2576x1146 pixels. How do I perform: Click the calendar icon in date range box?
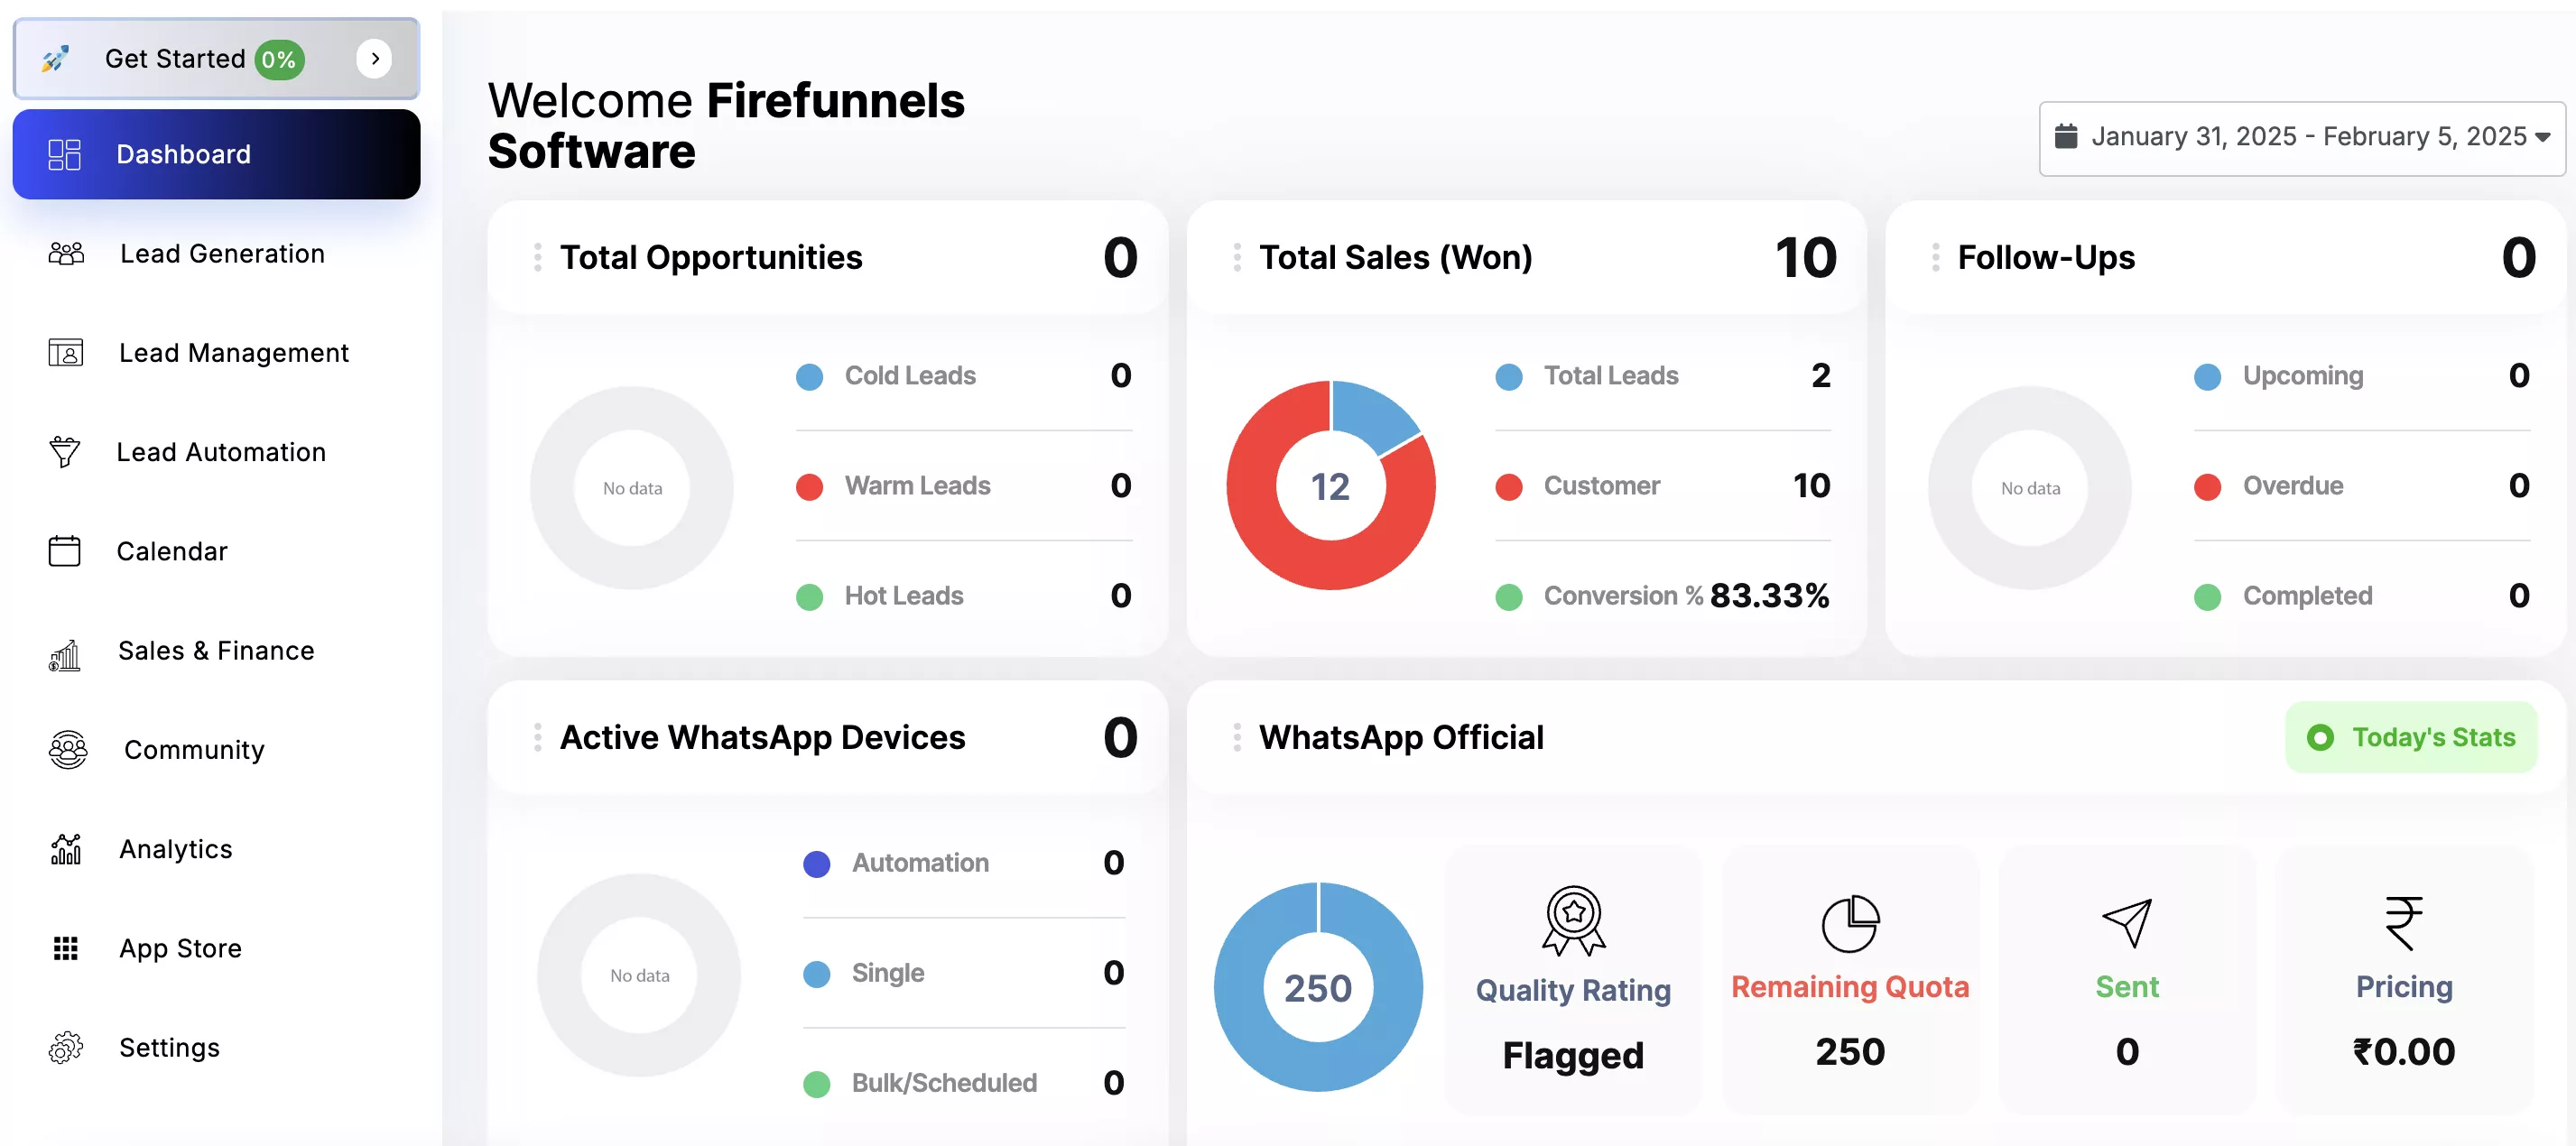[x=2066, y=136]
